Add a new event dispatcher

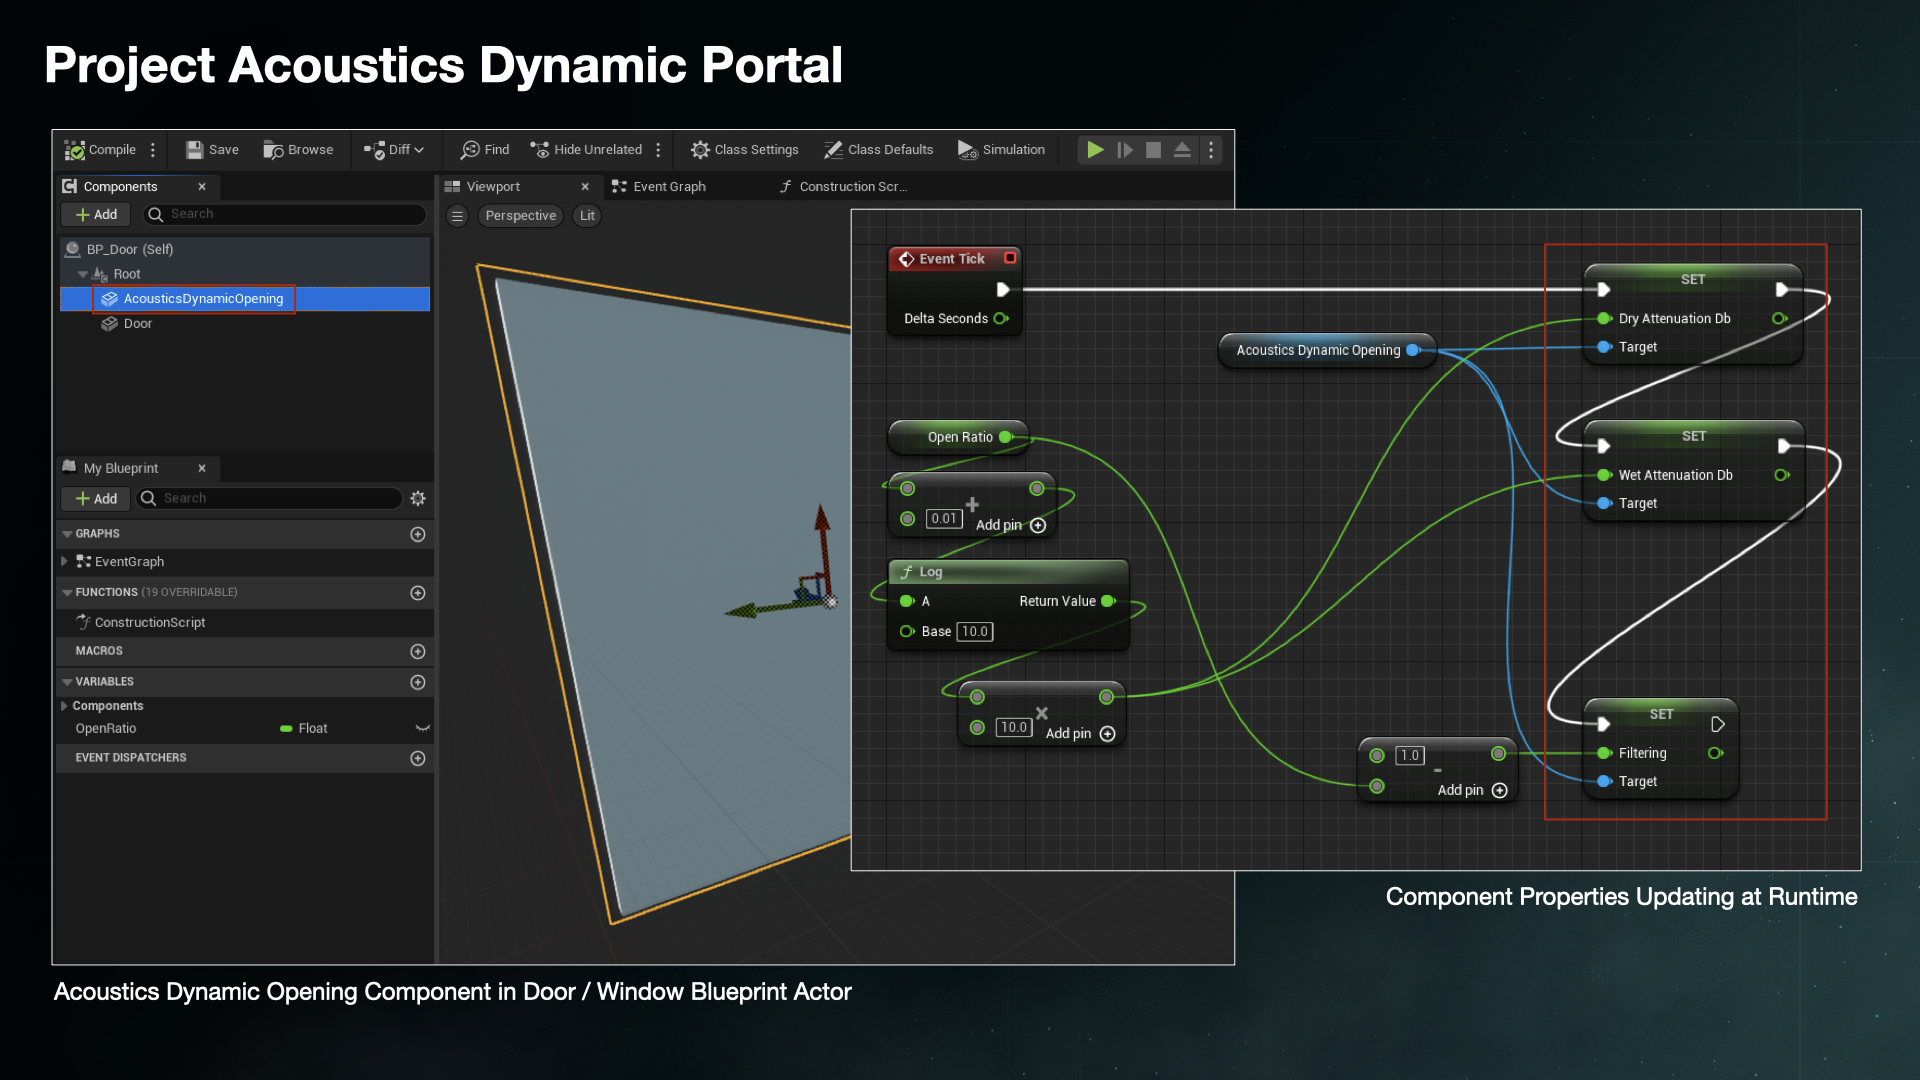click(x=418, y=758)
